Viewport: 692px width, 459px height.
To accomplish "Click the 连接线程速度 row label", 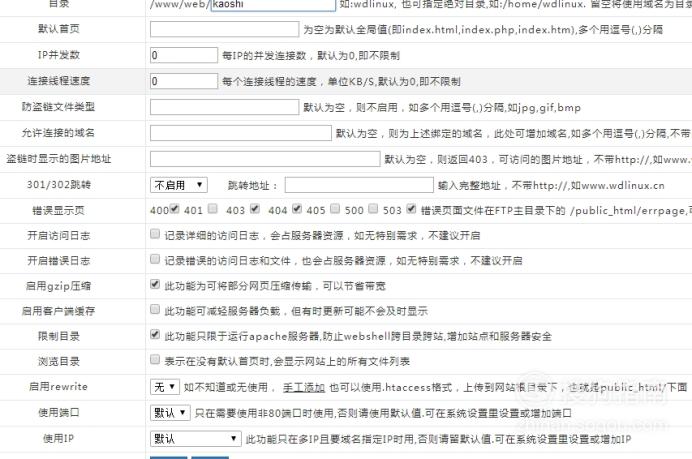I will pos(58,81).
